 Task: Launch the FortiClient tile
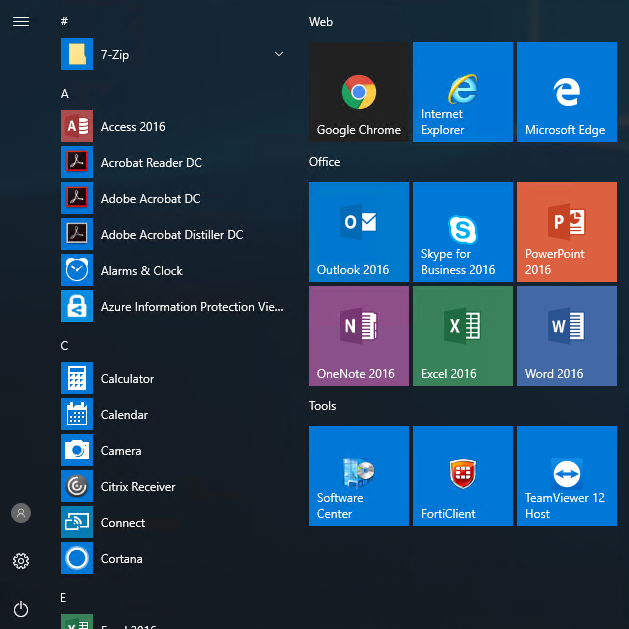tap(462, 476)
